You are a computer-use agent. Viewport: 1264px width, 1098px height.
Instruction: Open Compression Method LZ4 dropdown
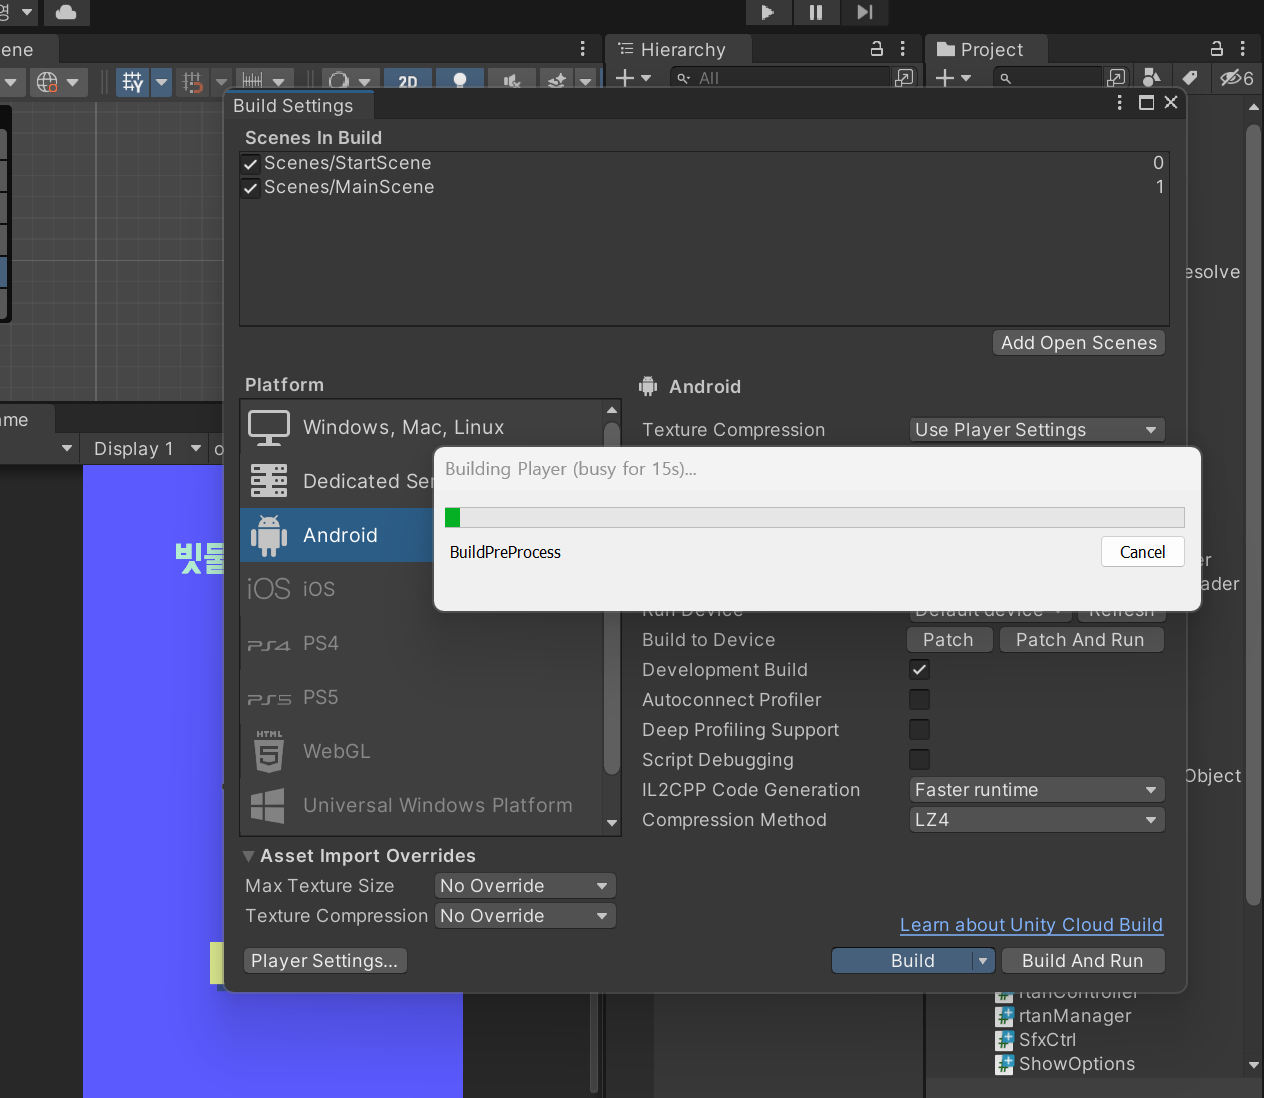click(1037, 820)
